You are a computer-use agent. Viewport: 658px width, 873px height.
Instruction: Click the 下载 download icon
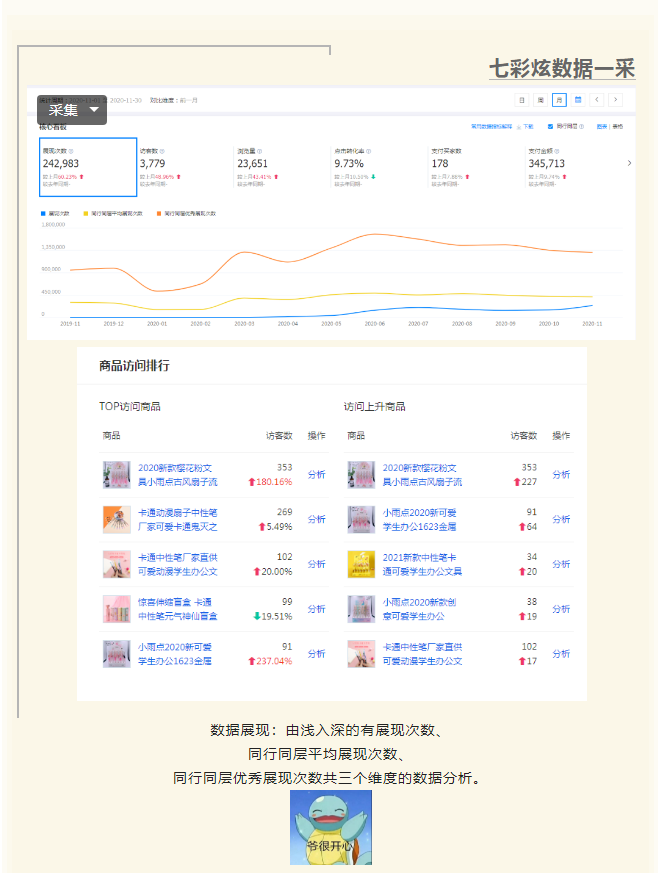(526, 127)
